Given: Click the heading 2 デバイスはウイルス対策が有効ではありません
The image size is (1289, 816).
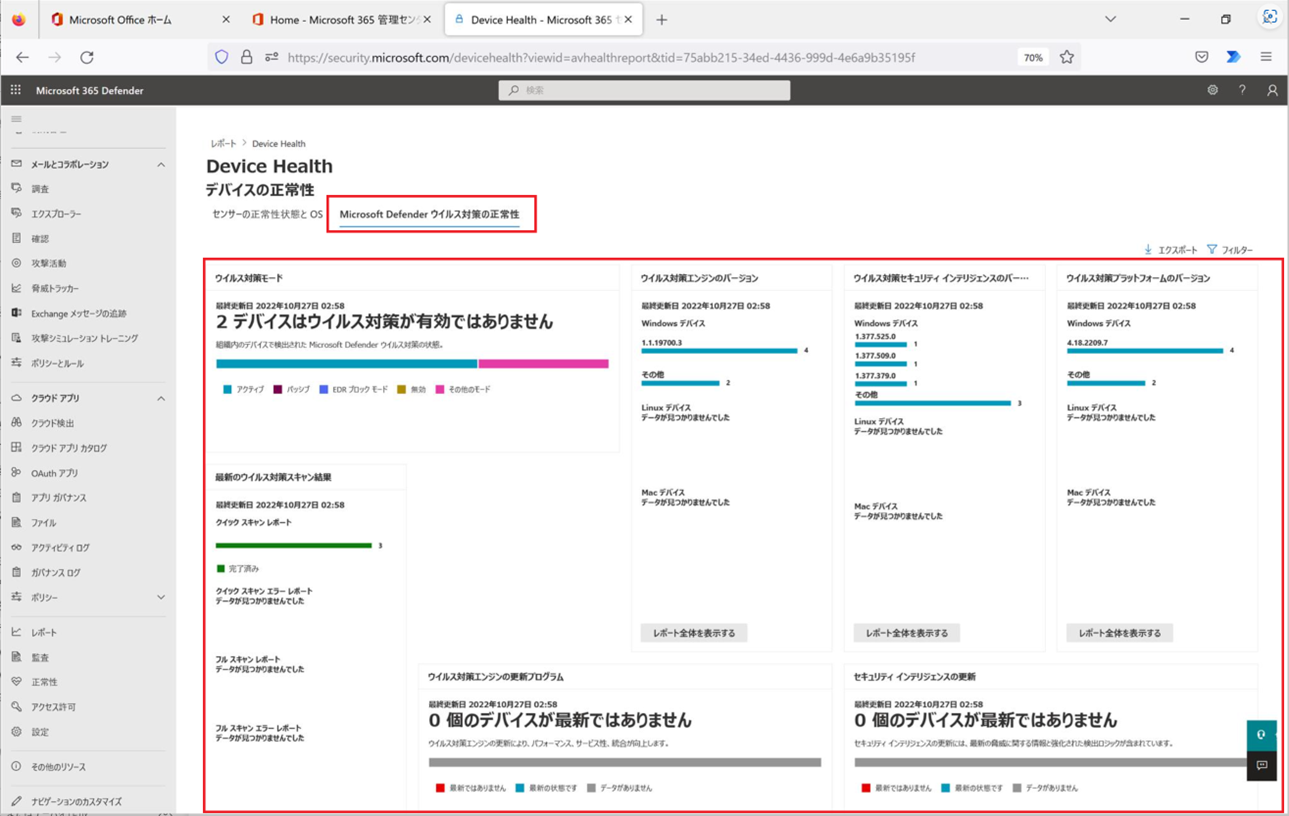Looking at the screenshot, I should 384,322.
